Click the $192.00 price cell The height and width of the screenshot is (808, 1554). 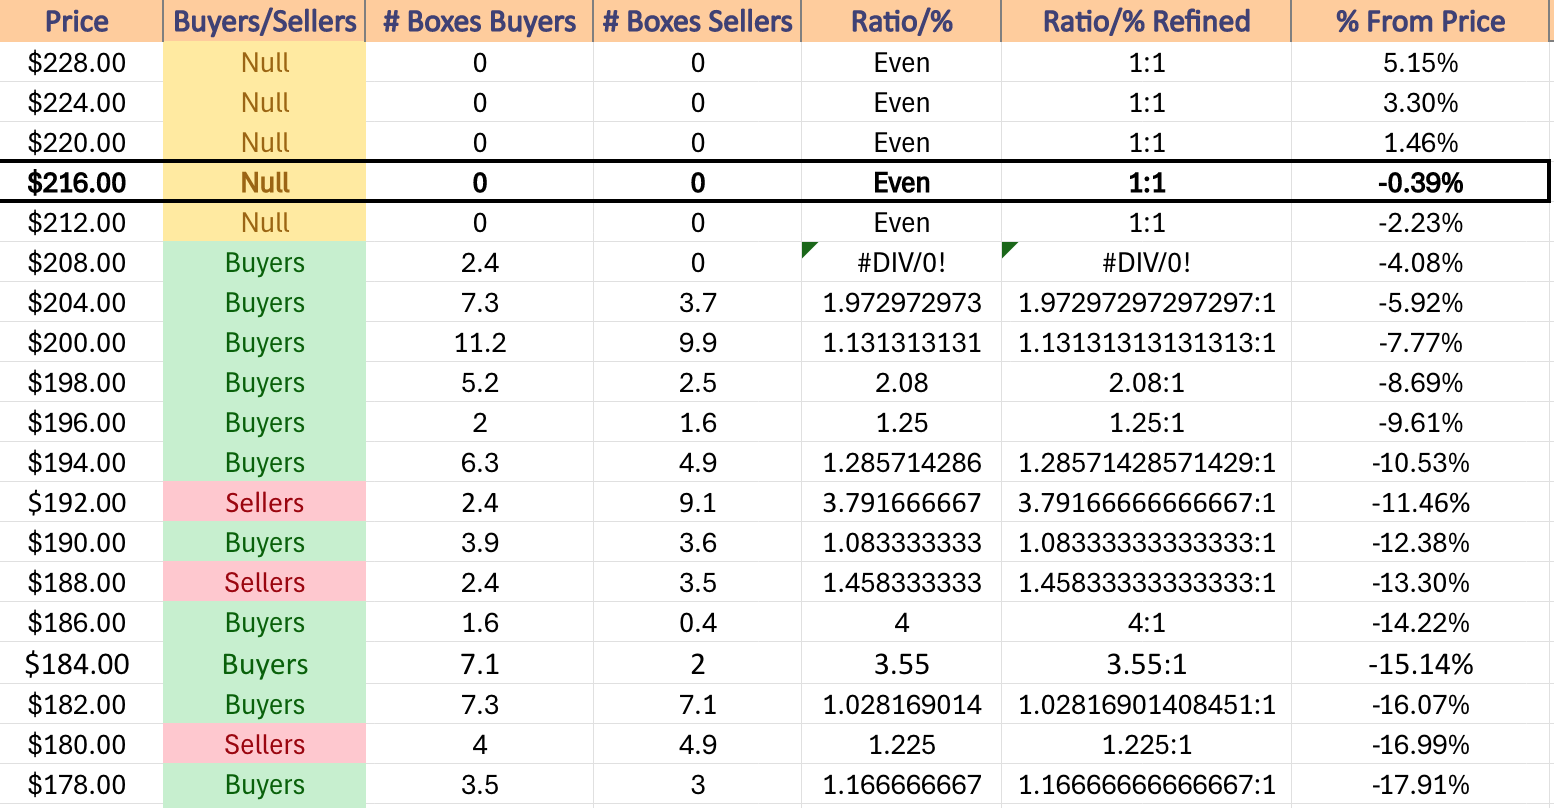click(x=81, y=503)
